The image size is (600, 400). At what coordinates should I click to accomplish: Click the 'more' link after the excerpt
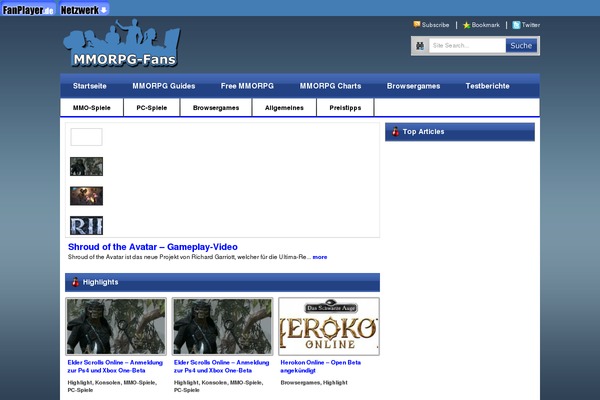320,257
